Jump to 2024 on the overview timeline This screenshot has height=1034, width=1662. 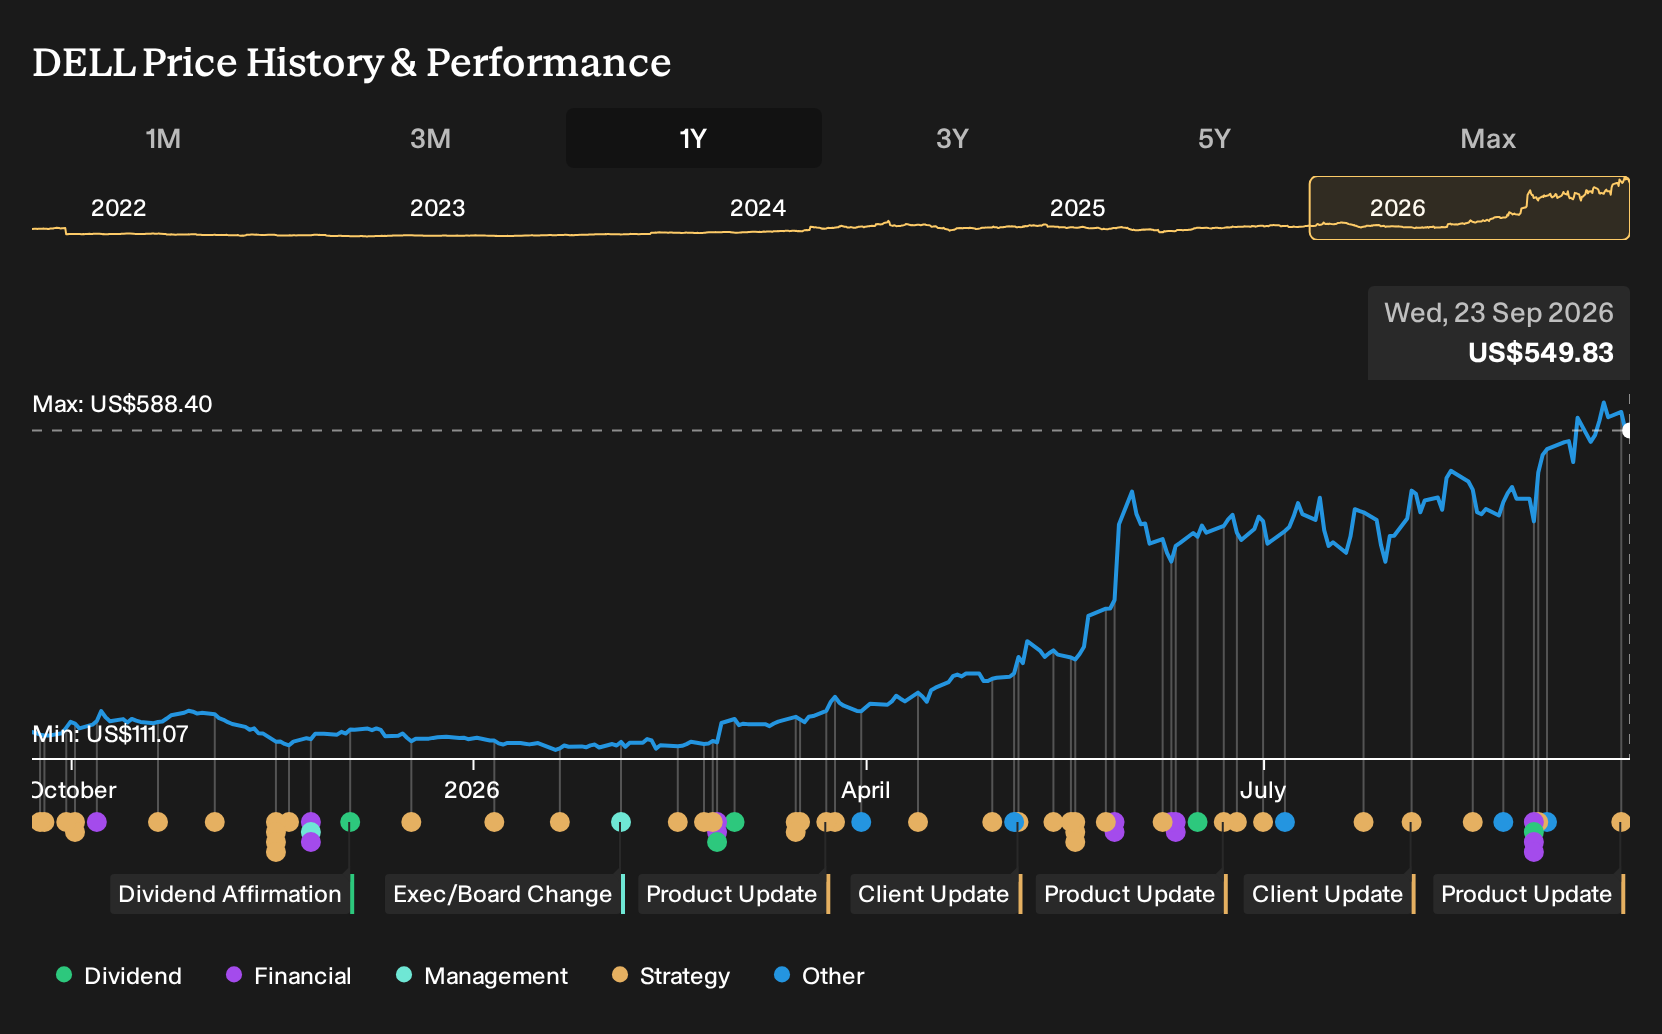[x=758, y=208]
